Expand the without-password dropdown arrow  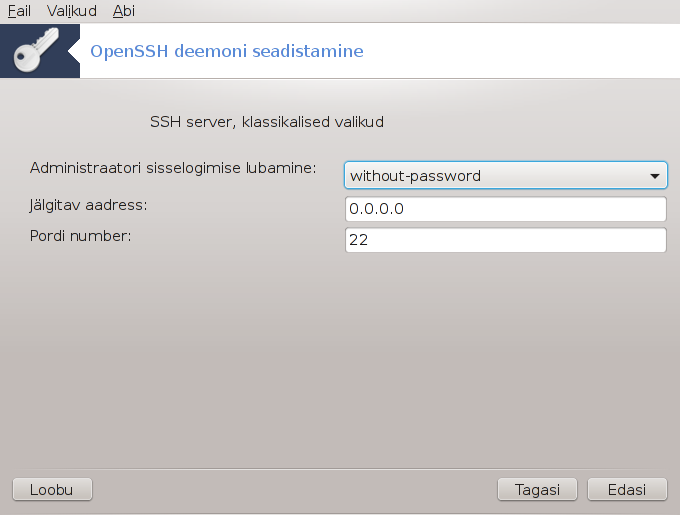[655, 176]
